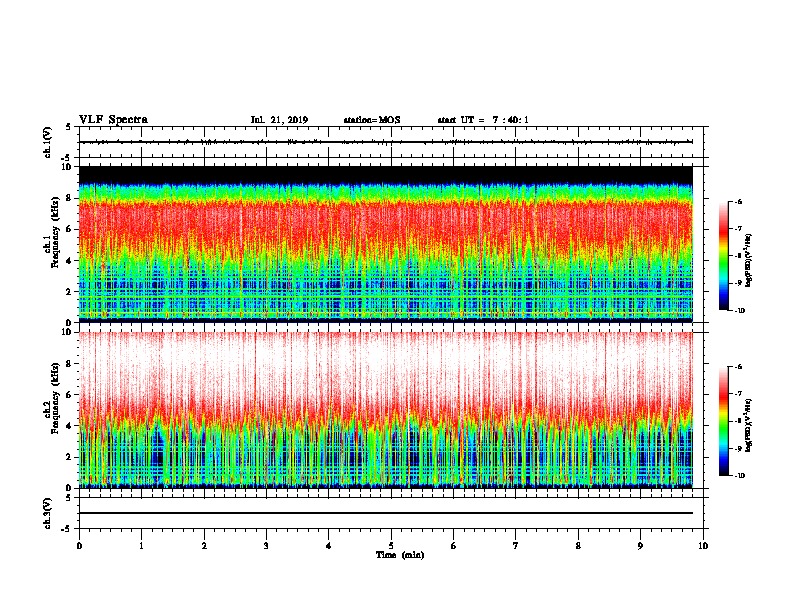Viewport: 792px width, 612px height.
Task: Click the ch.1 spectrogram color scale bar
Action: click(723, 256)
